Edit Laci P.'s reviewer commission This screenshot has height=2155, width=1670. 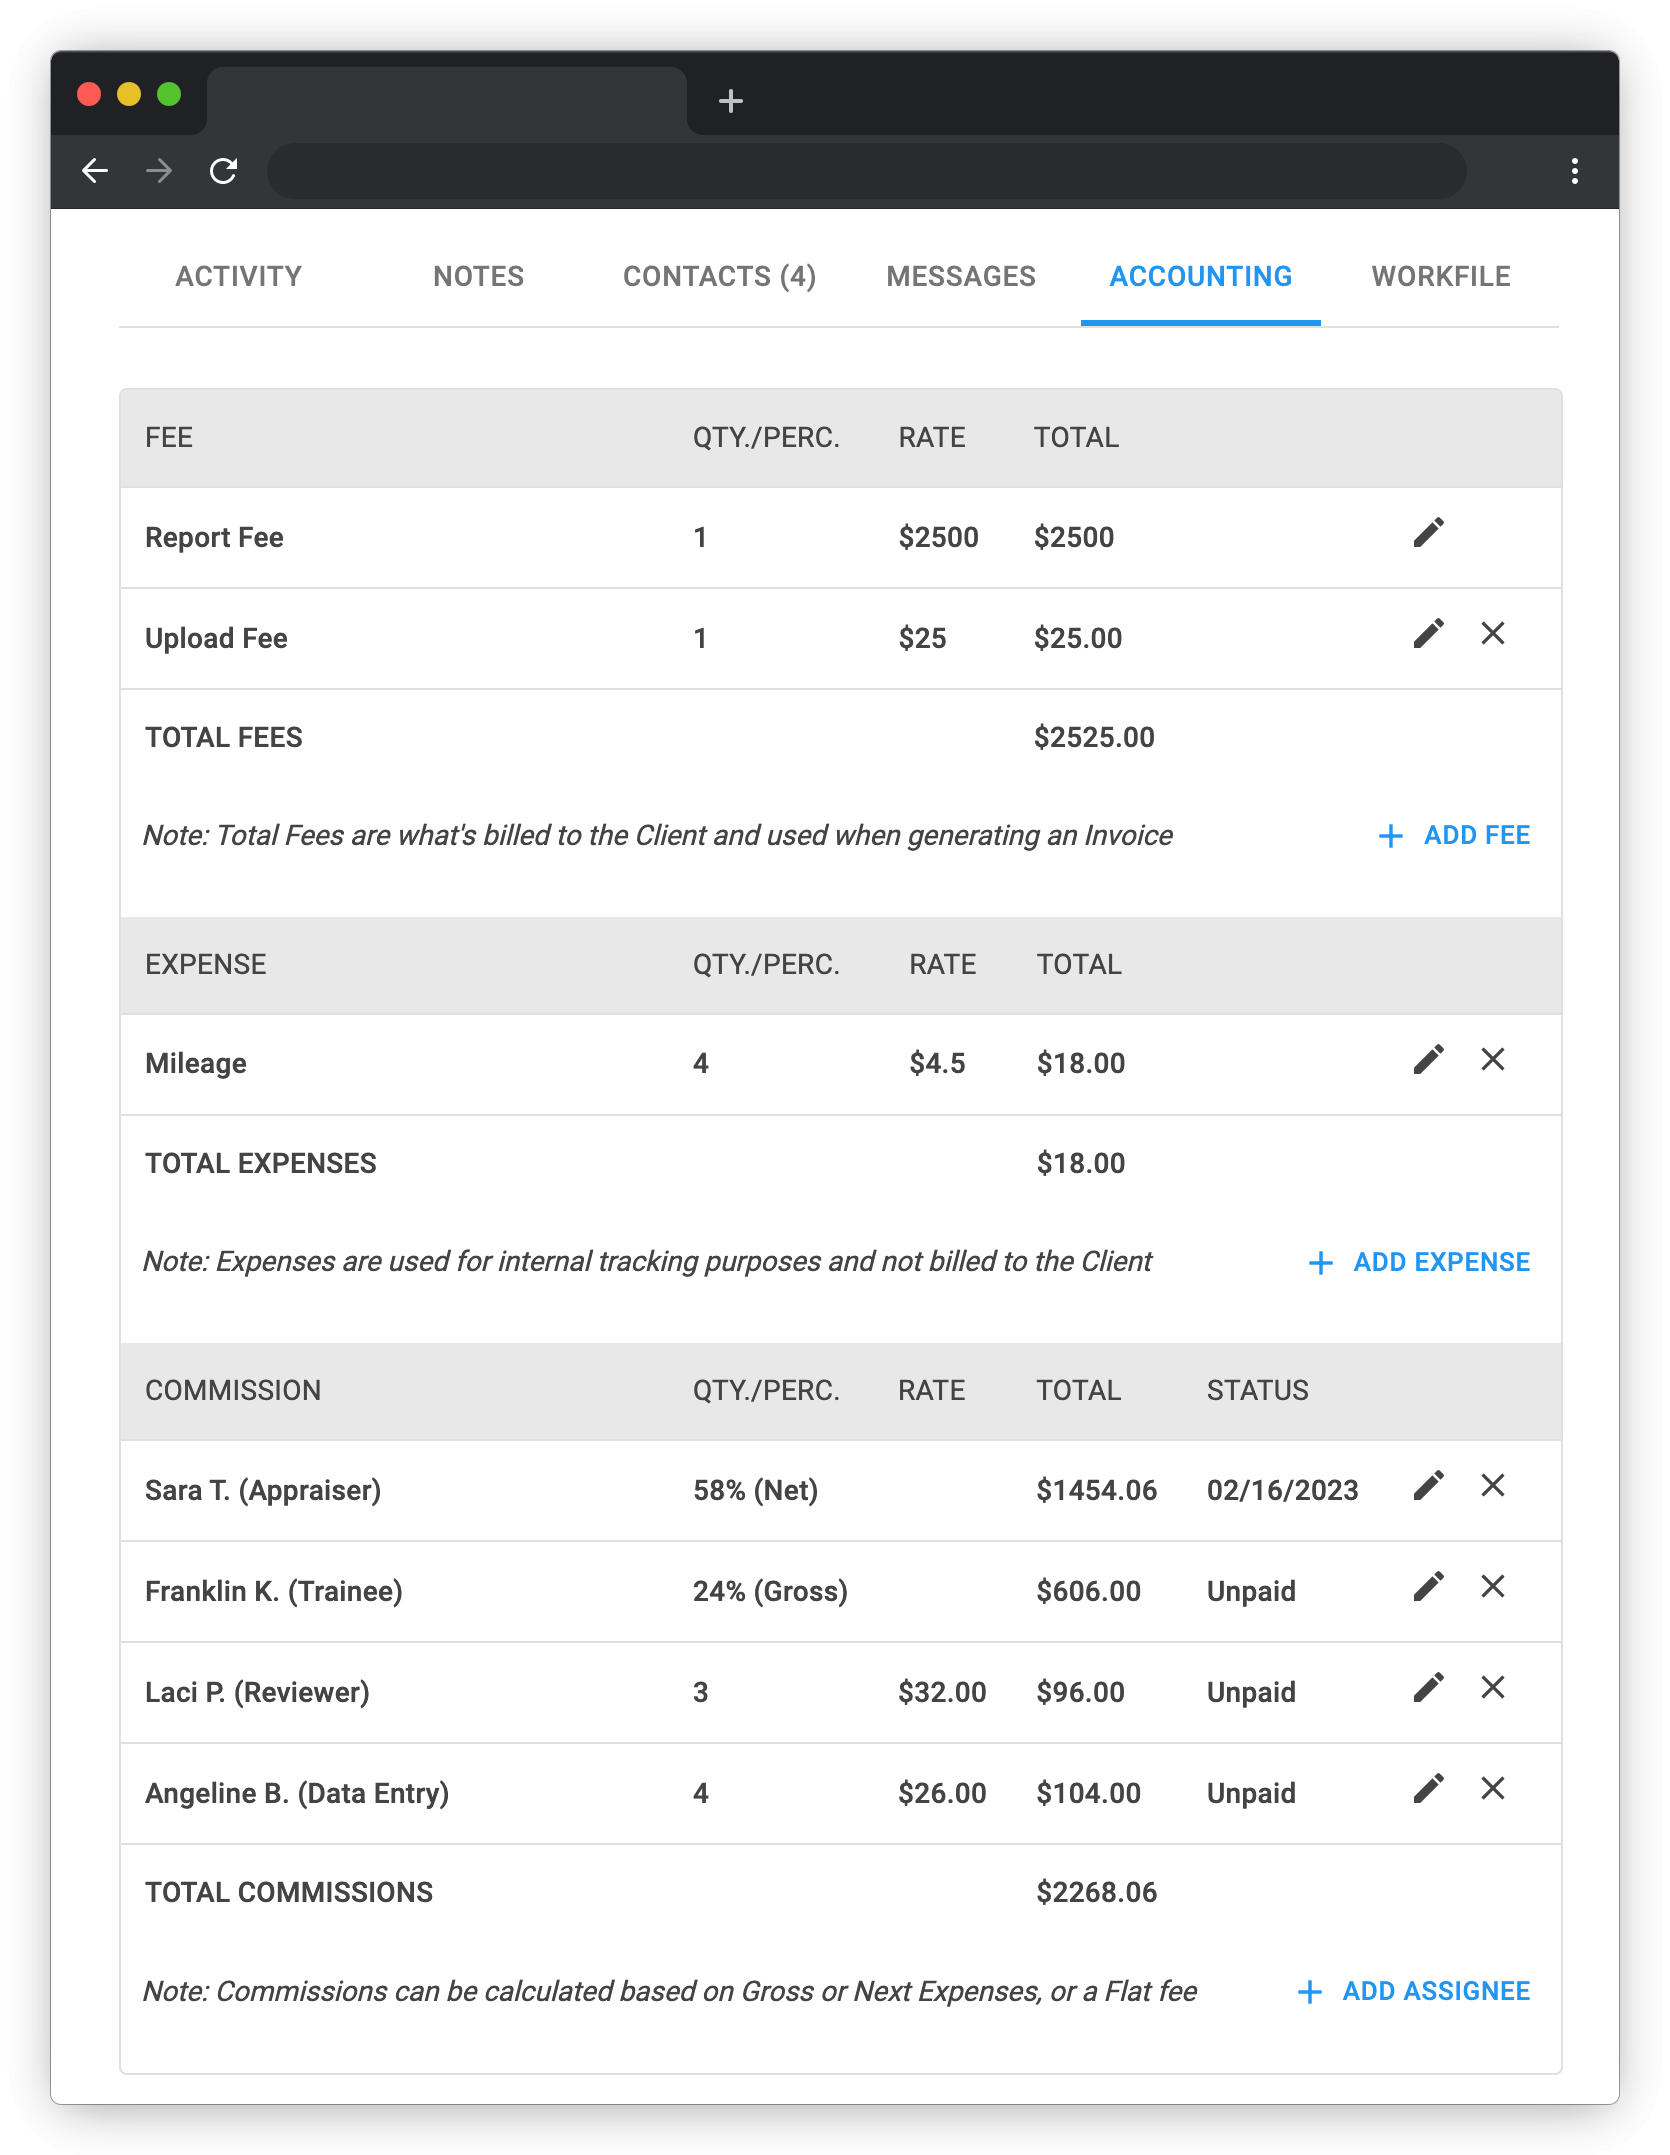click(1429, 1689)
